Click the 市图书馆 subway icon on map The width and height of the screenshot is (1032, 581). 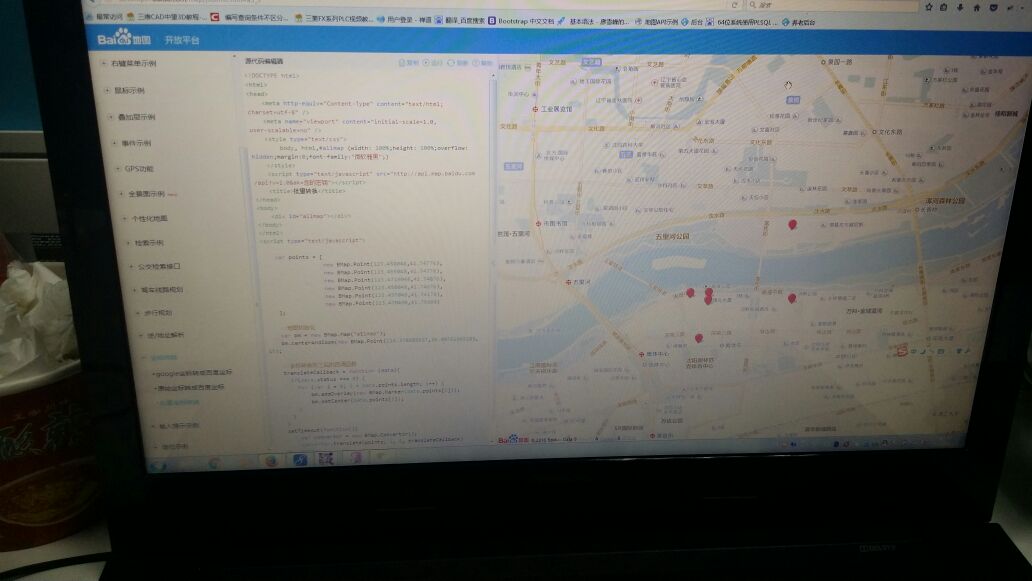538,224
